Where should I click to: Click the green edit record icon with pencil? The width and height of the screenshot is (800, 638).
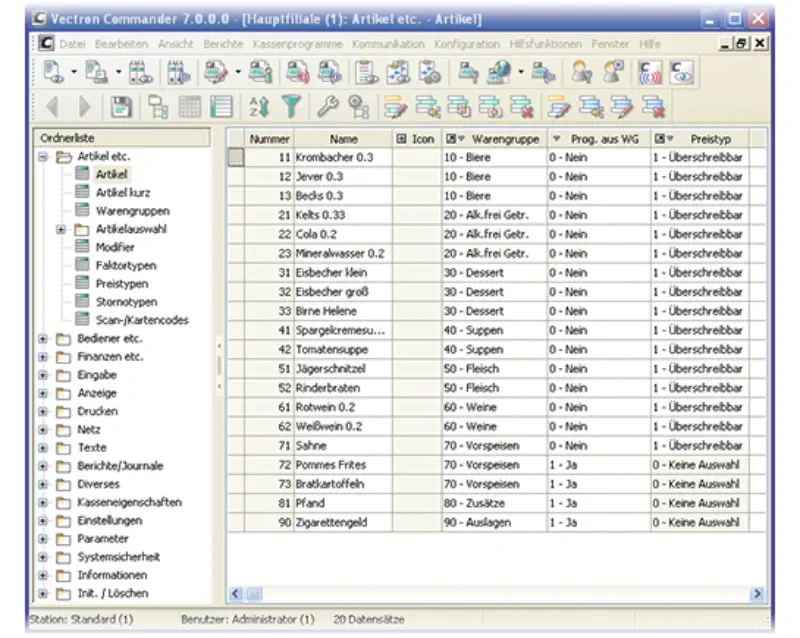[x=395, y=107]
